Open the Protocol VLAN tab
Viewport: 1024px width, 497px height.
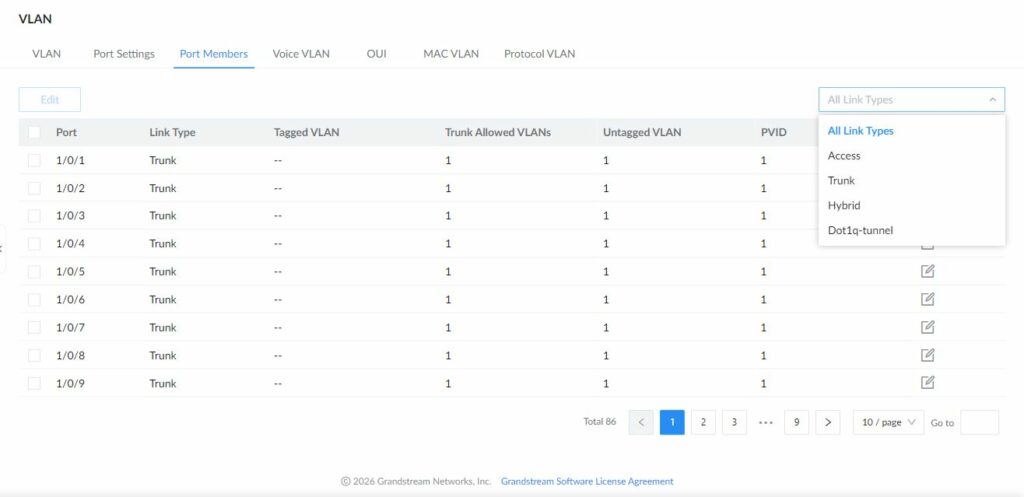pos(539,54)
